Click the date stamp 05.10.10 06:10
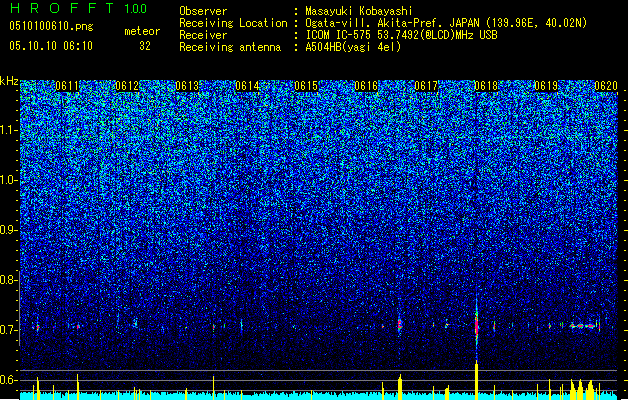 pyautogui.click(x=51, y=46)
